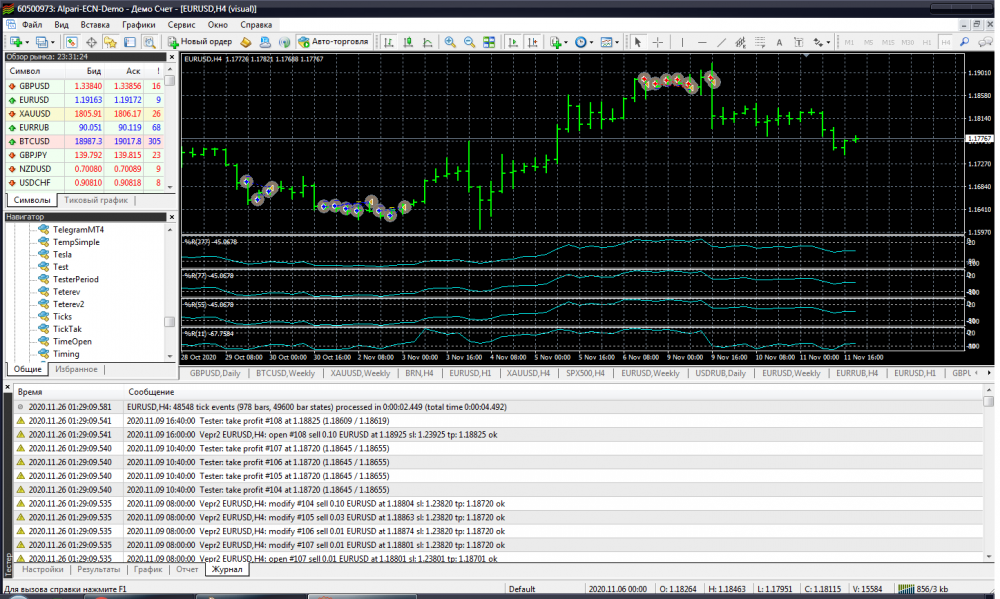
Task: Switch chart to candlesticks view
Action: (x=408, y=42)
